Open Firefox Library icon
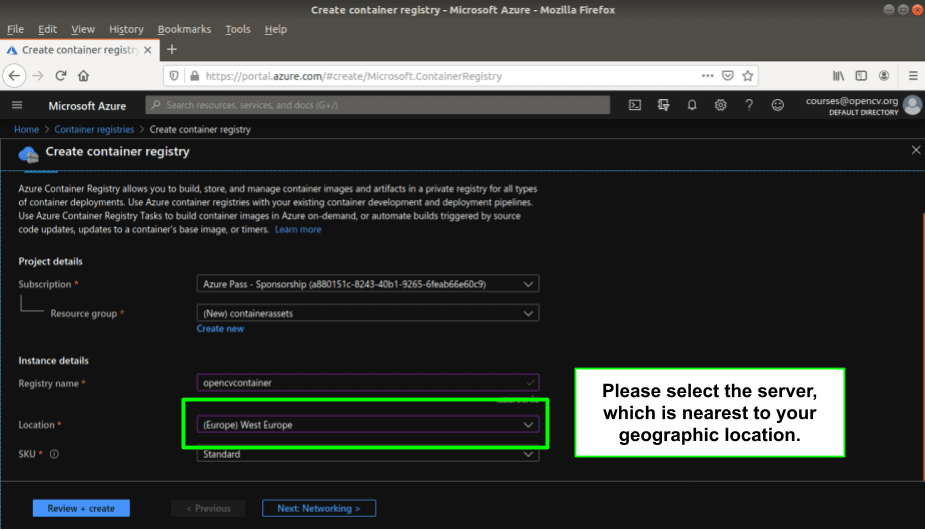This screenshot has width=925, height=530. pyautogui.click(x=838, y=76)
